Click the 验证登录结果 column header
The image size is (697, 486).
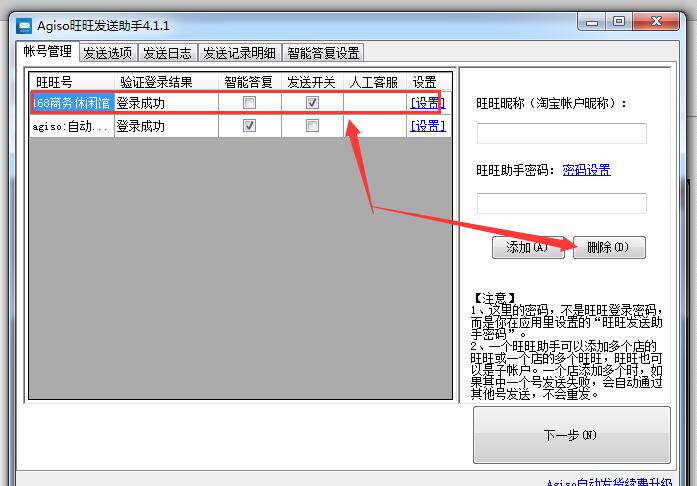click(x=166, y=82)
